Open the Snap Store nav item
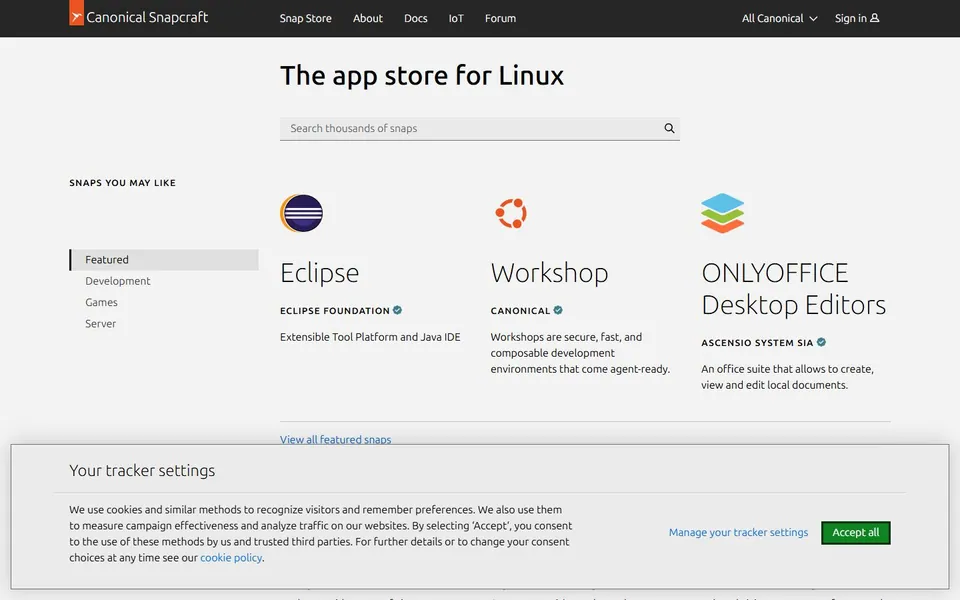This screenshot has height=600, width=960. click(306, 18)
